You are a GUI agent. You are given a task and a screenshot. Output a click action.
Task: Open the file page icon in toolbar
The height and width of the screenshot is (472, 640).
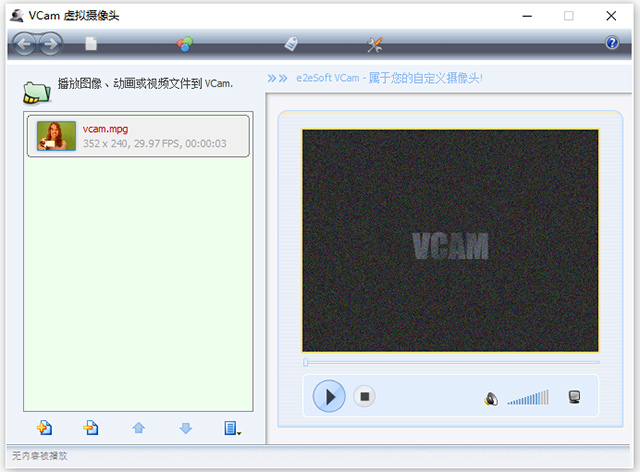[x=91, y=44]
